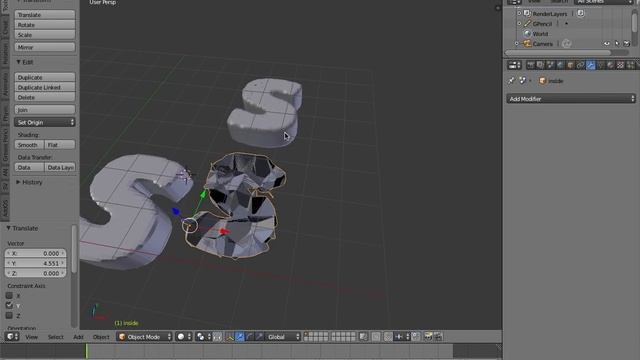
Task: Disable Constraint Axis Y checkbox
Action: point(9,305)
